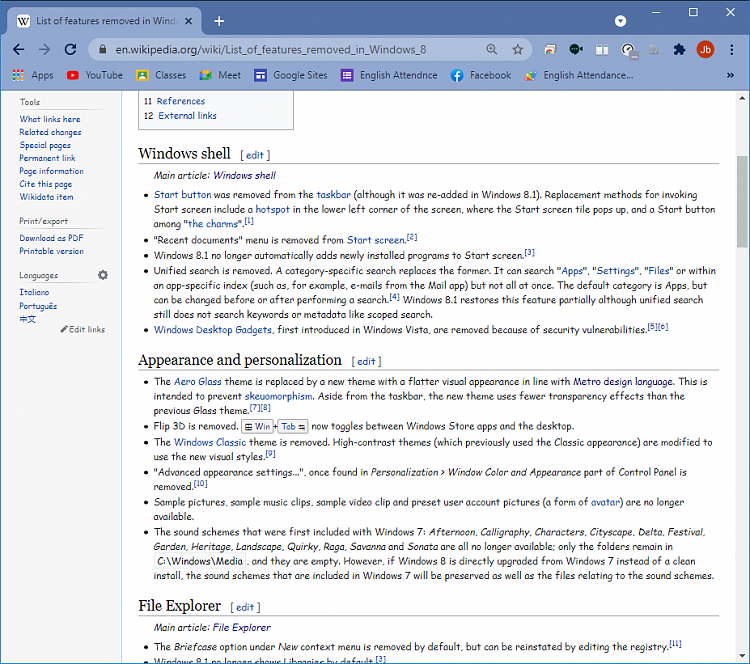Open the hotspot link
Screen dimensions: 750x664
point(272,209)
